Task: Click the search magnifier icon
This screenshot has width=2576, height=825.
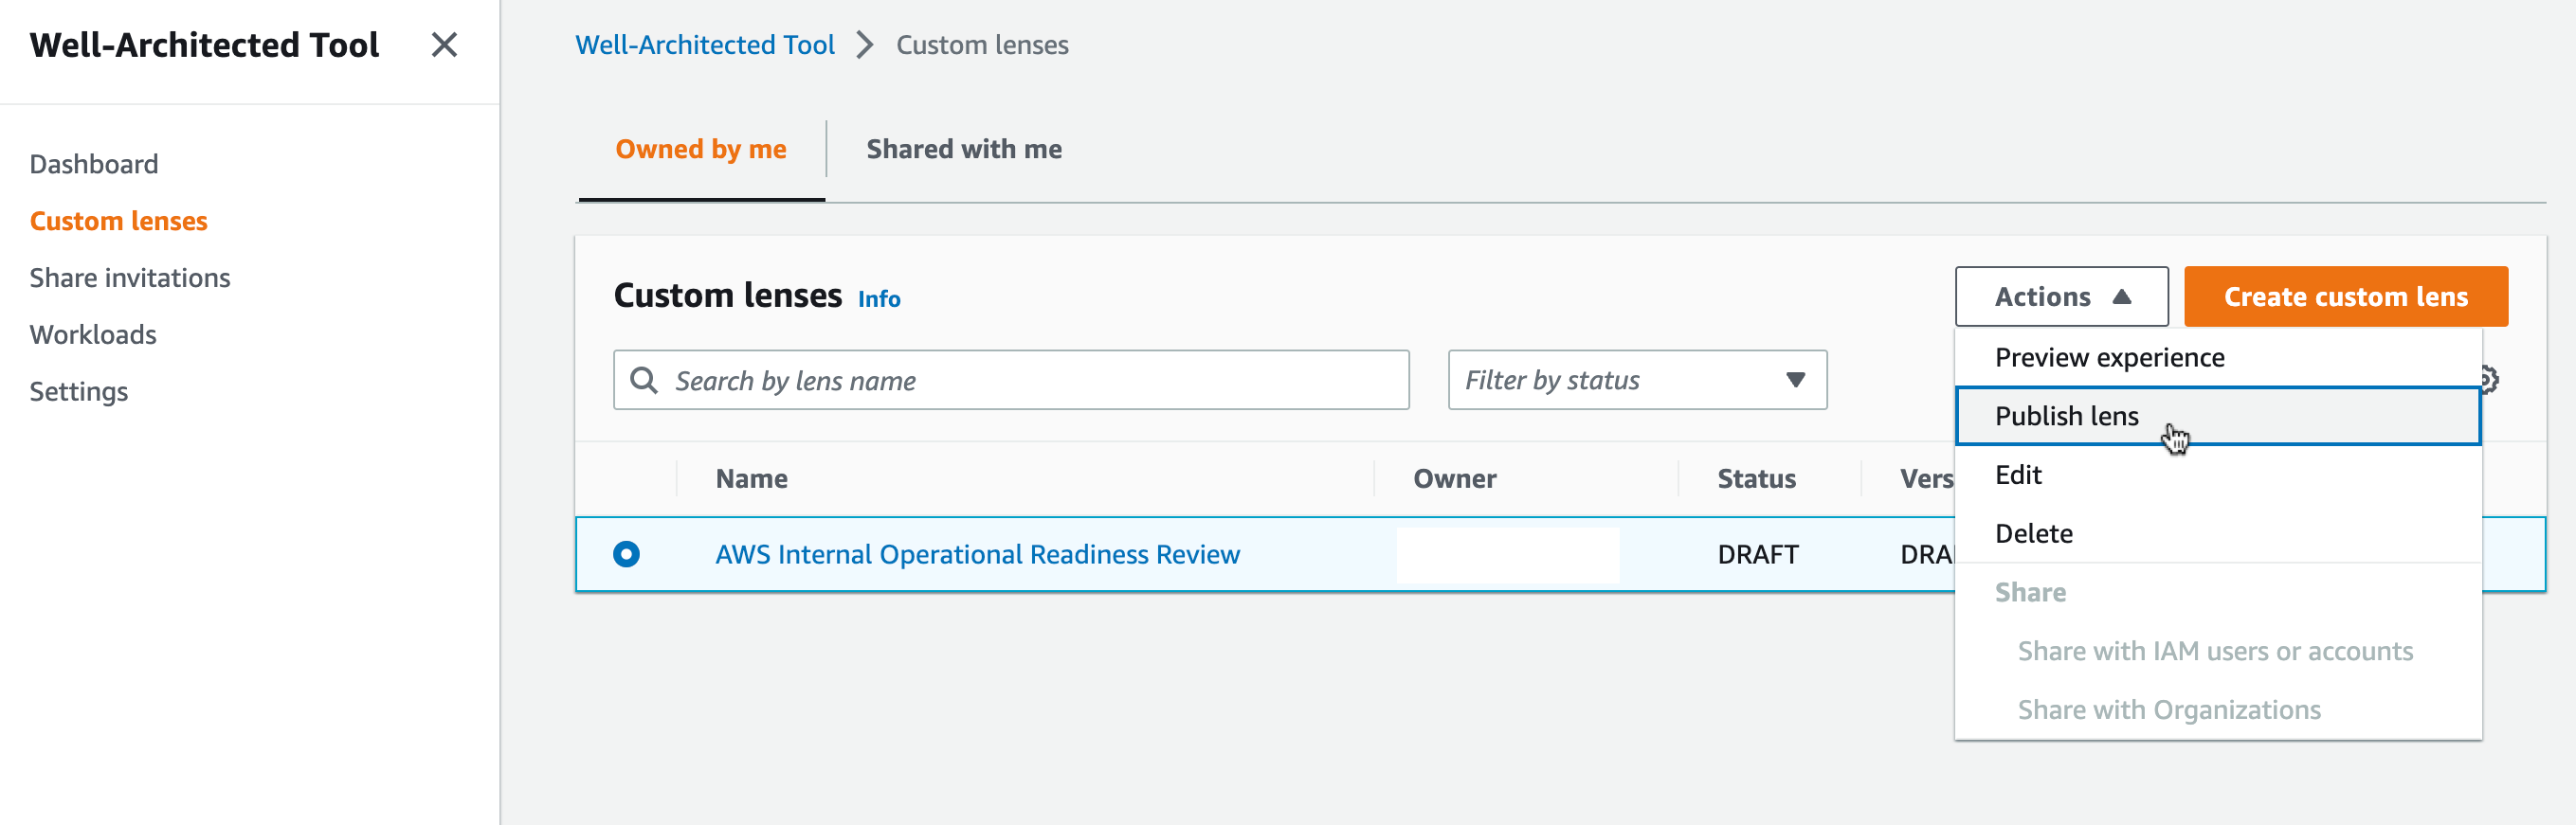Action: tap(644, 380)
